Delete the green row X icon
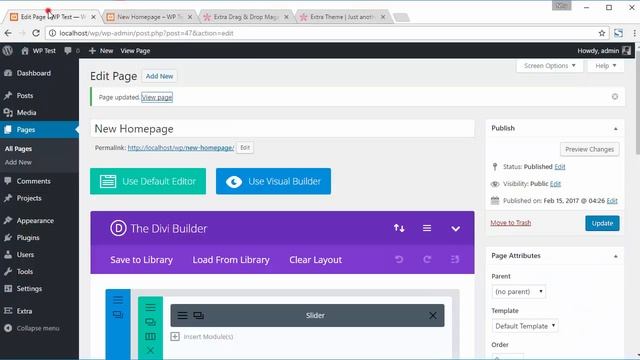Image resolution: width=640 pixels, height=360 pixels. 150,350
